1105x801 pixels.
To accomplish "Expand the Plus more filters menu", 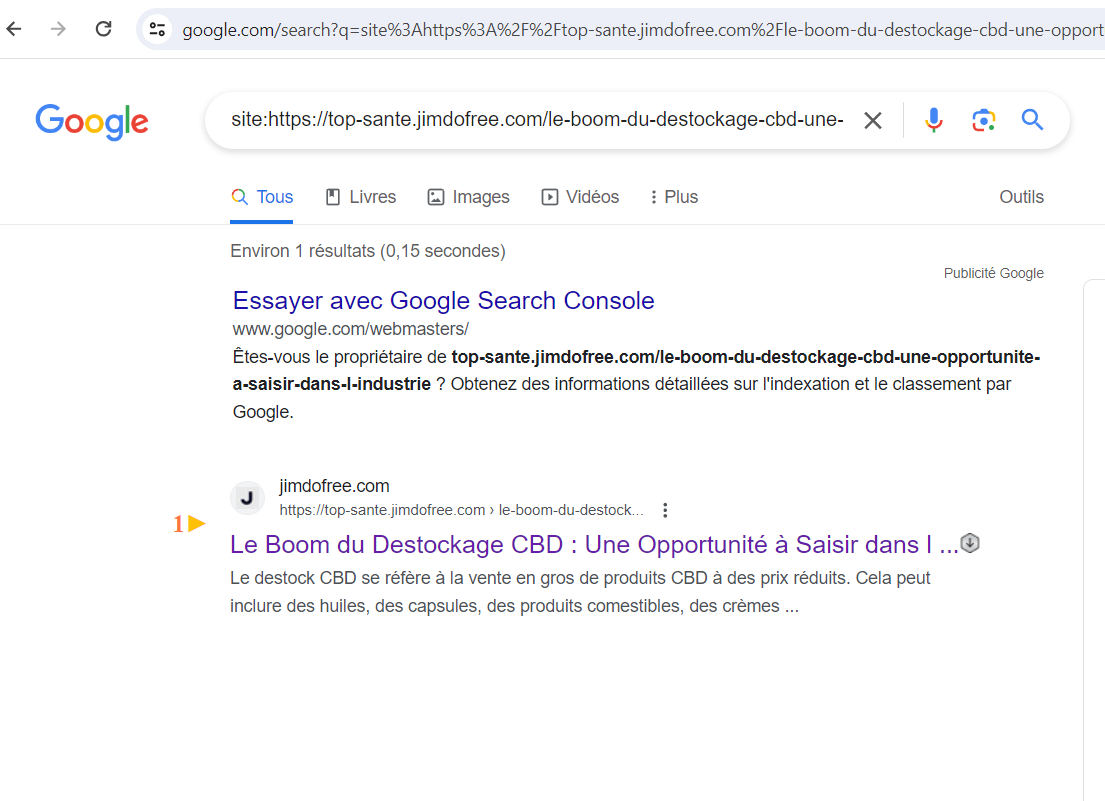I will tap(673, 197).
